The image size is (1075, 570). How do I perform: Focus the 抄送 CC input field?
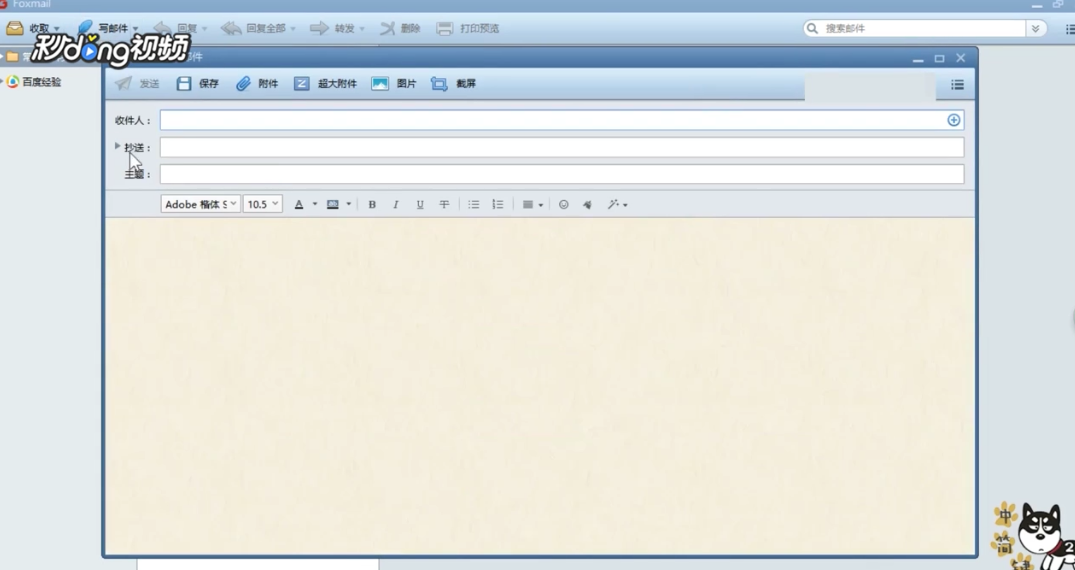(x=561, y=147)
